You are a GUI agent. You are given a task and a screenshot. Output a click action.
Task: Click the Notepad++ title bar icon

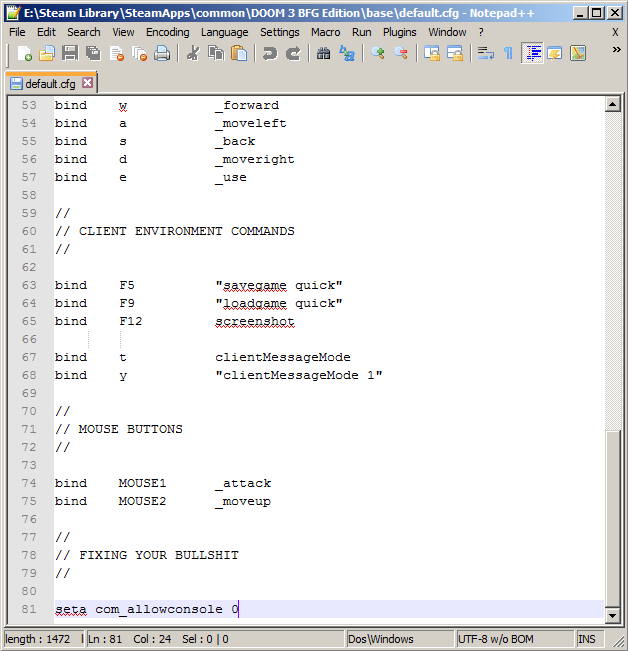[x=13, y=13]
